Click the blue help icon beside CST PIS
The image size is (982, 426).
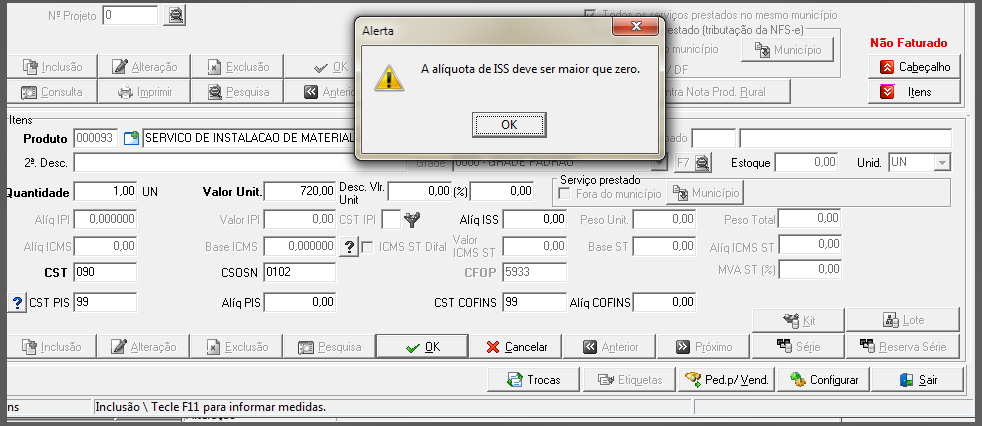[17, 303]
